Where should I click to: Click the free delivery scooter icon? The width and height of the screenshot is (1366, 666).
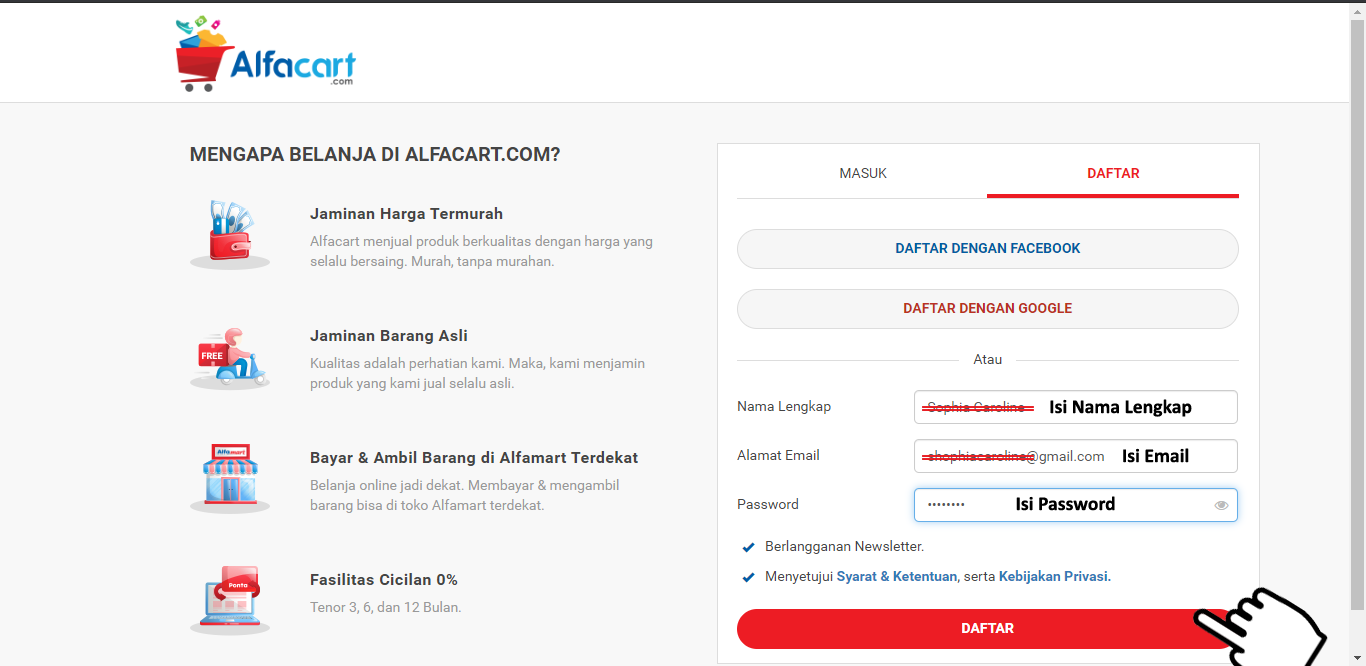[230, 356]
